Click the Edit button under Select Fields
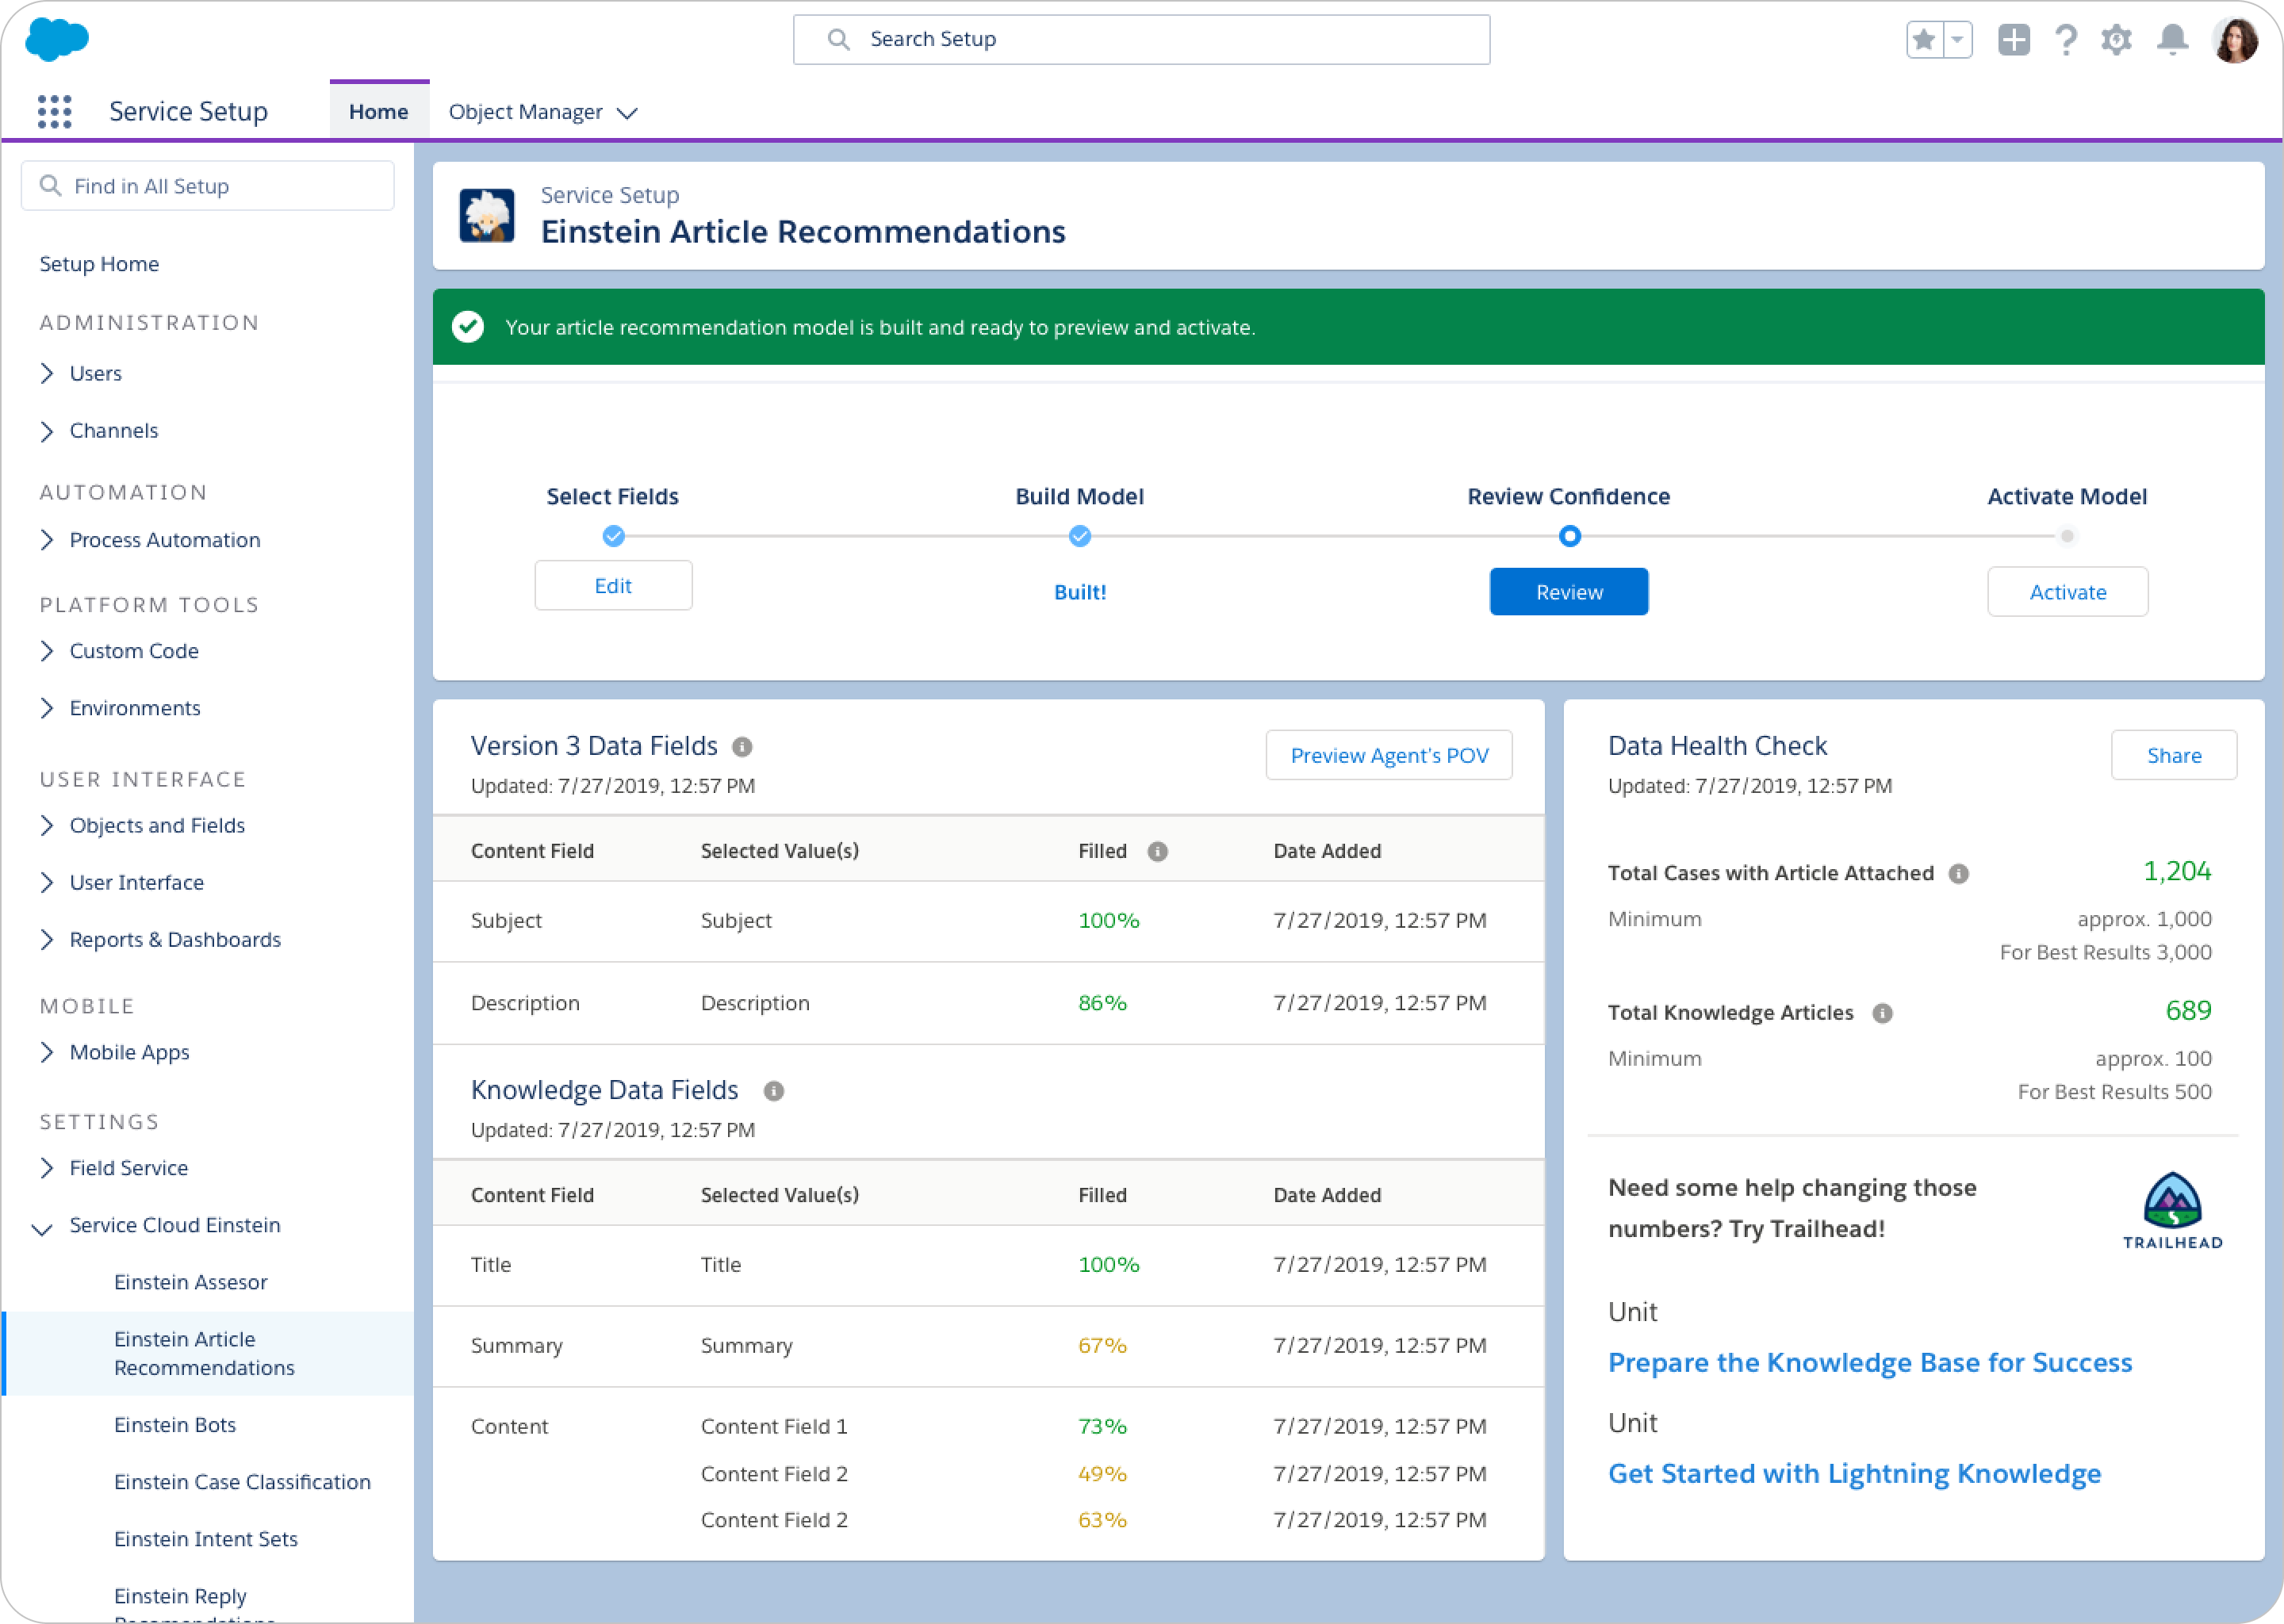 point(613,586)
